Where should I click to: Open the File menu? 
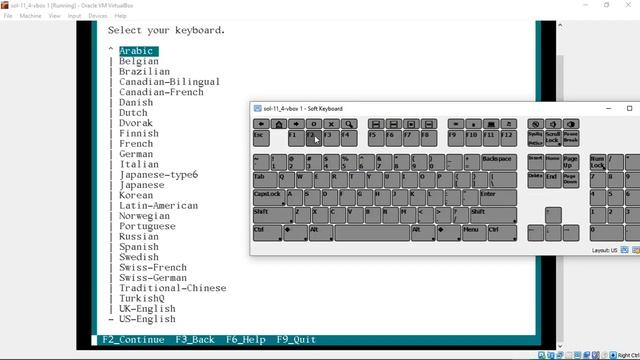pyautogui.click(x=8, y=16)
